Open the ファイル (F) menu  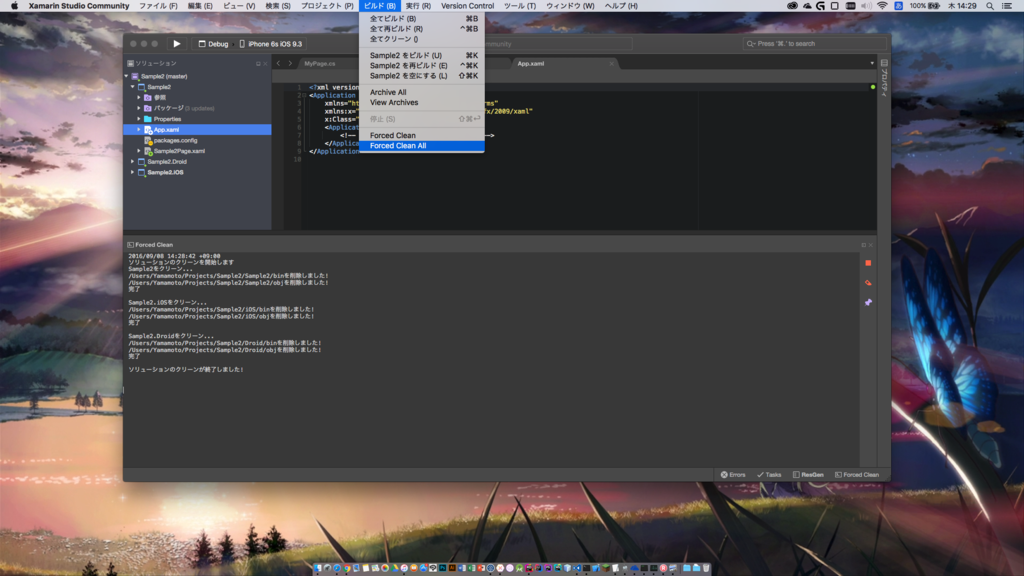[x=158, y=6]
